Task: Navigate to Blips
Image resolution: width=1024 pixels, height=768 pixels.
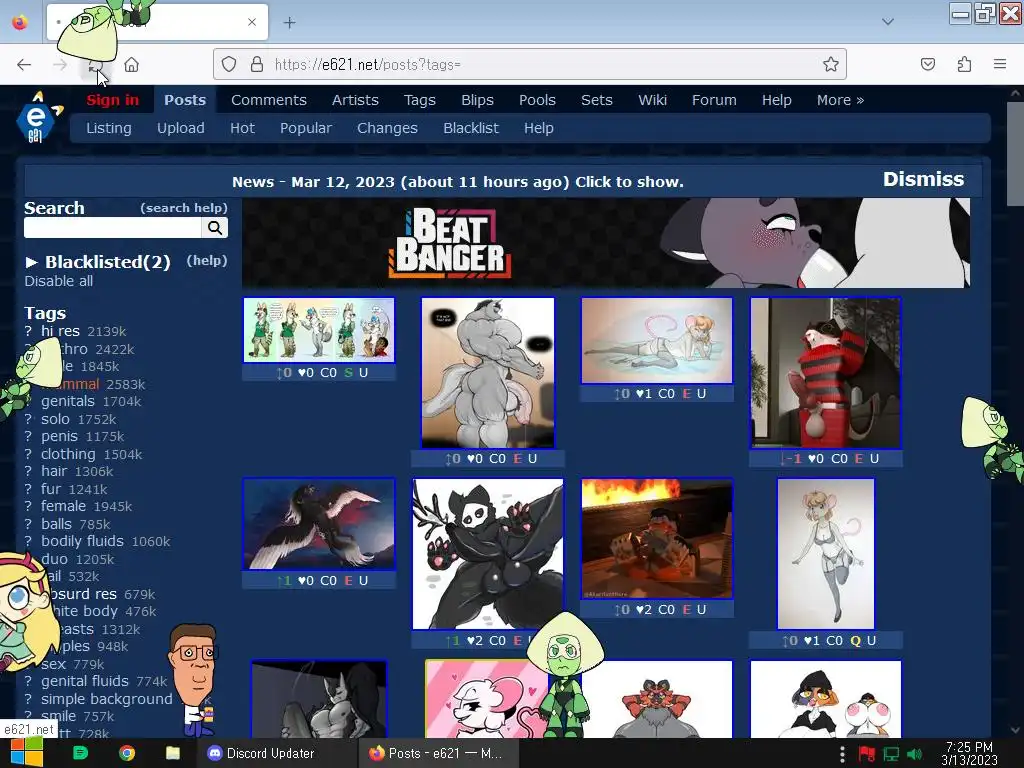Action: (477, 100)
